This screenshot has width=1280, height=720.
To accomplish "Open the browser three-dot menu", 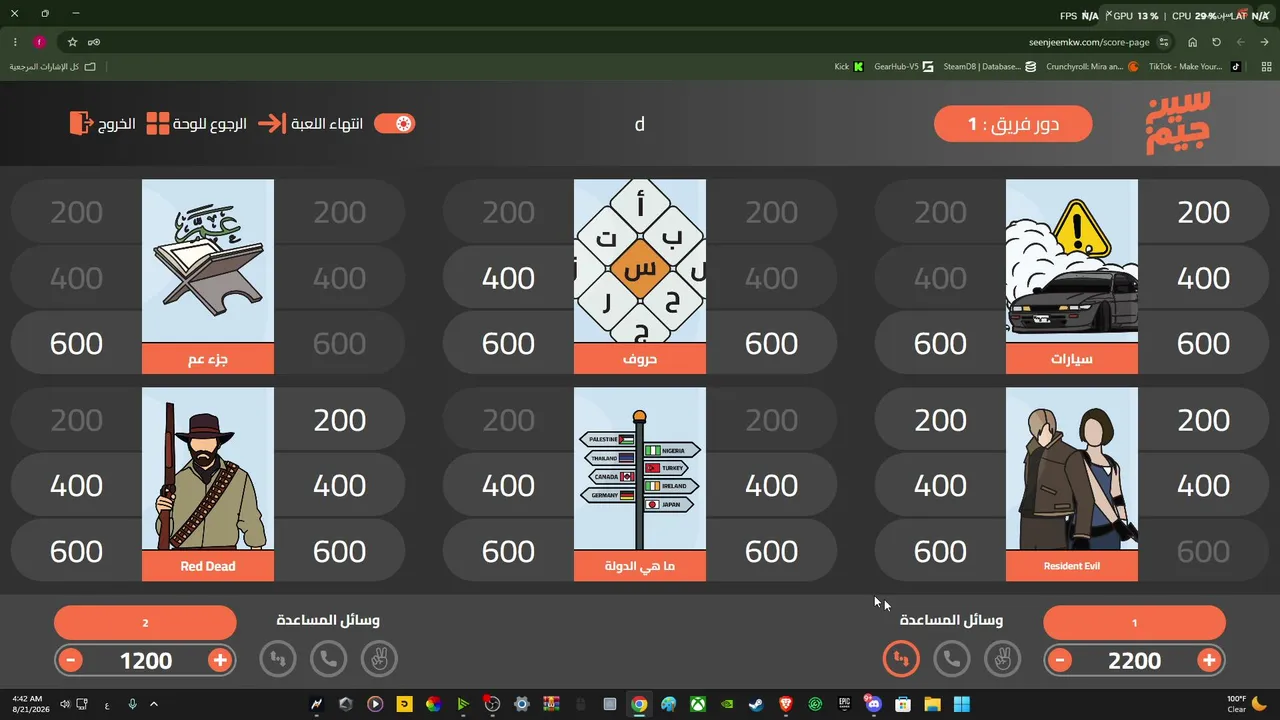I will tap(15, 42).
